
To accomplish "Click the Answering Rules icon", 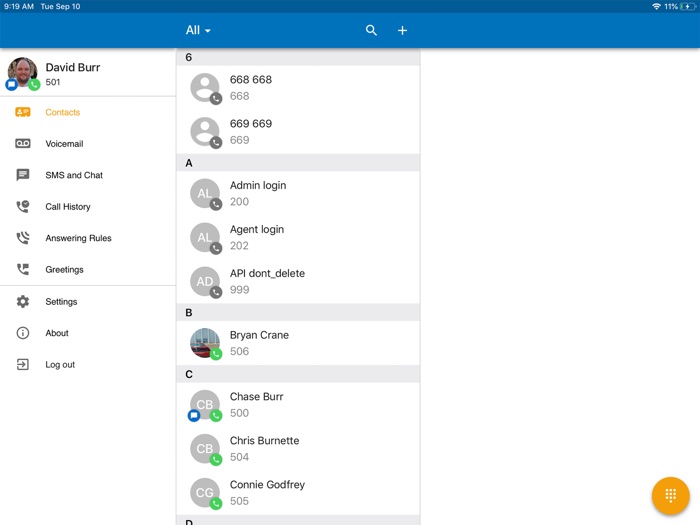I will tap(23, 238).
